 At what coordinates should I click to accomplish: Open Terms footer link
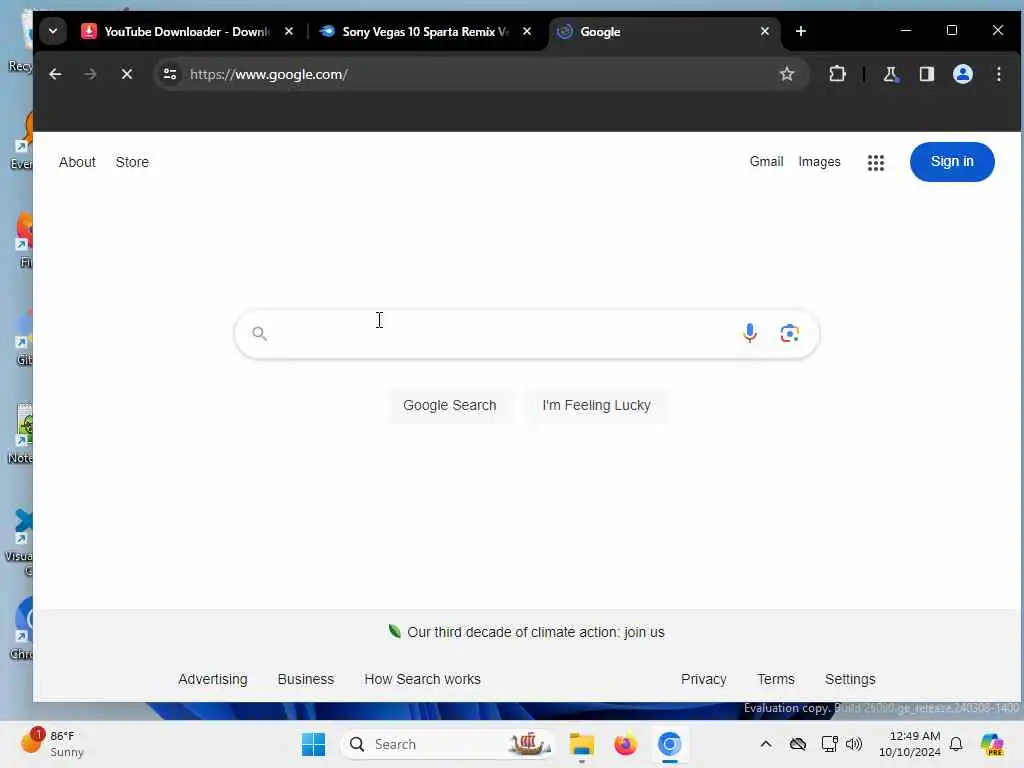(775, 679)
